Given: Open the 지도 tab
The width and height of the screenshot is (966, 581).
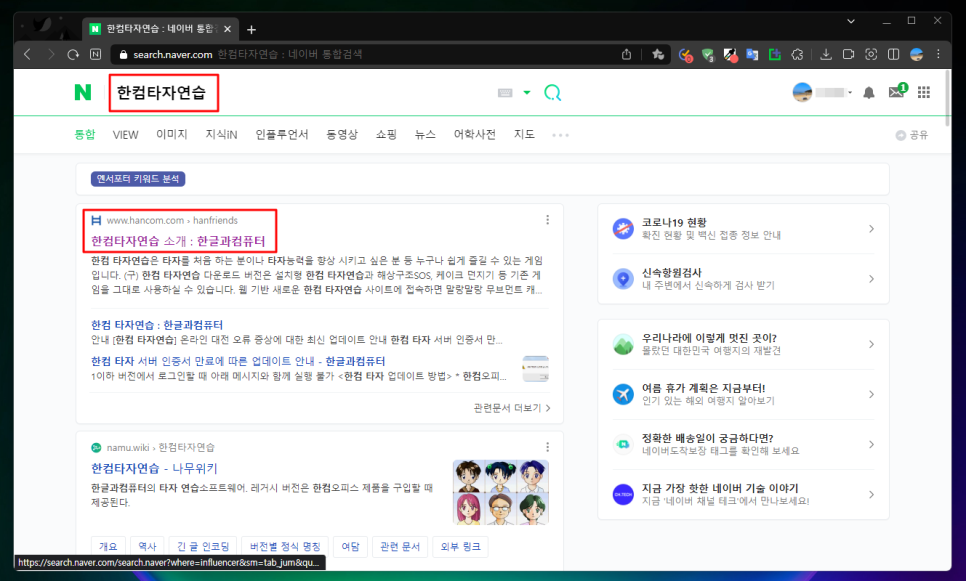Looking at the screenshot, I should (524, 134).
